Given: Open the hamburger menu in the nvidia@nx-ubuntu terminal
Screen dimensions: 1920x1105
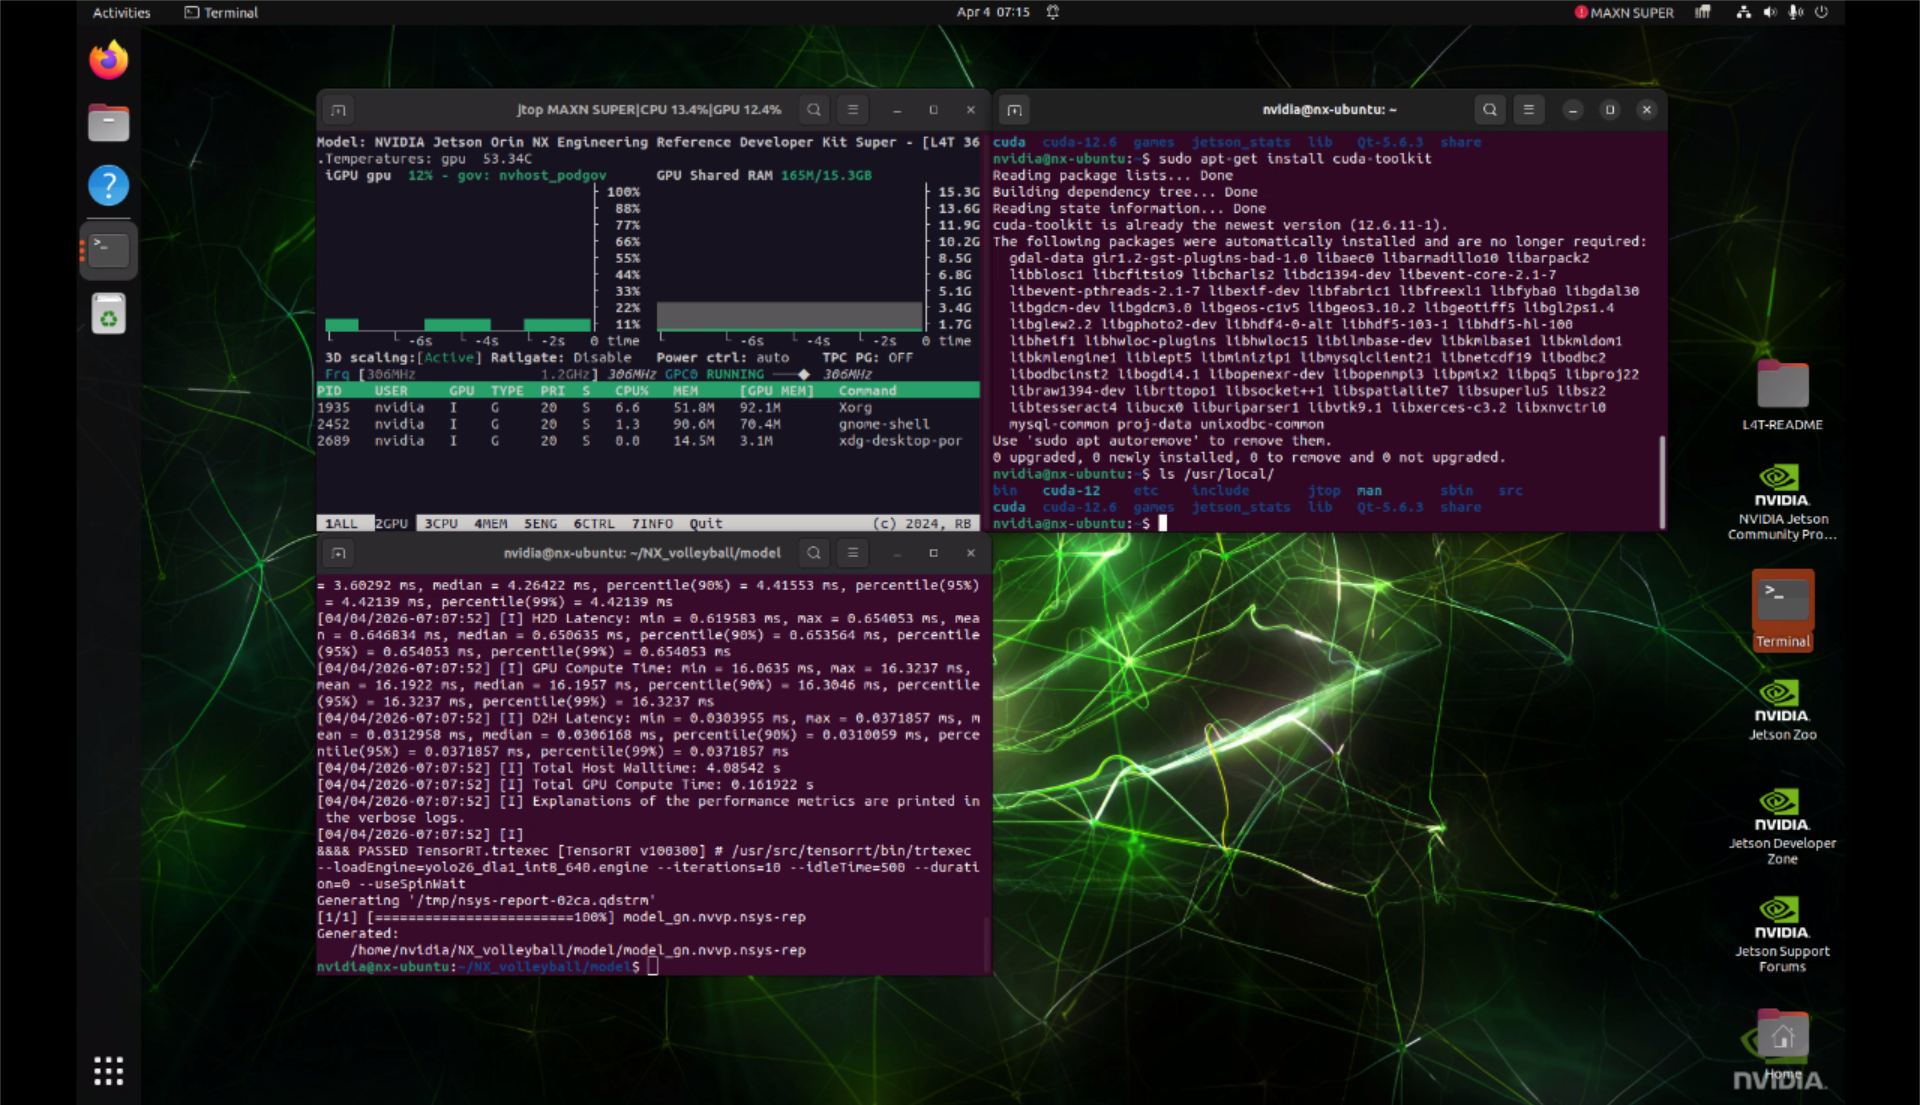Looking at the screenshot, I should [x=1528, y=110].
